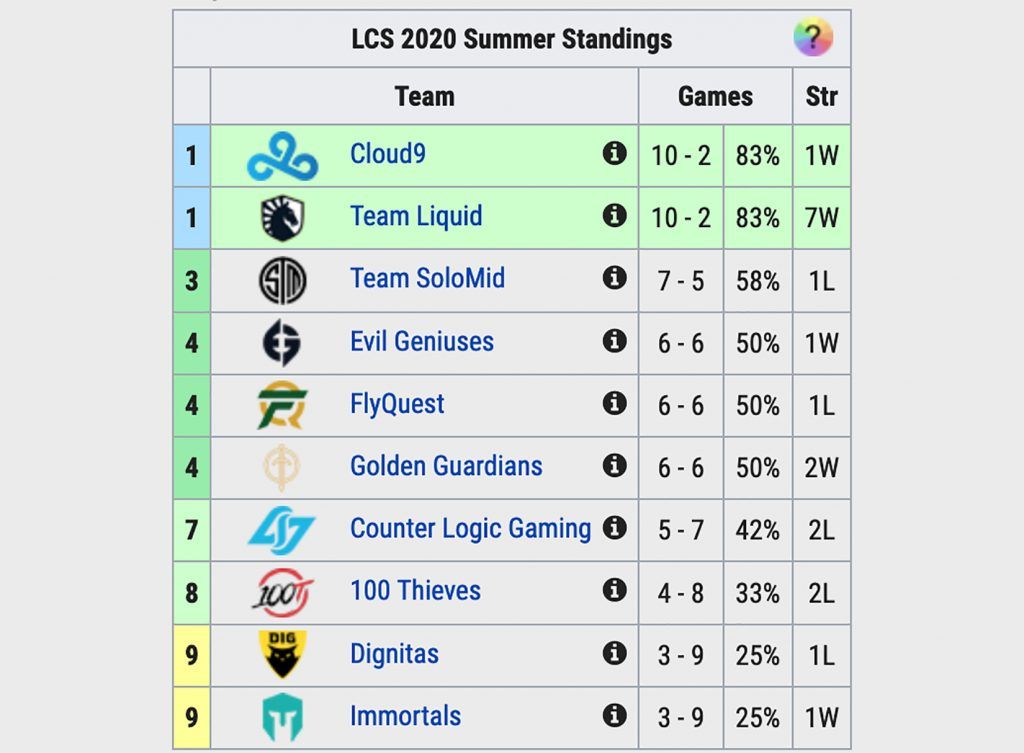
Task: Show info popup for Cloud9
Action: point(614,153)
